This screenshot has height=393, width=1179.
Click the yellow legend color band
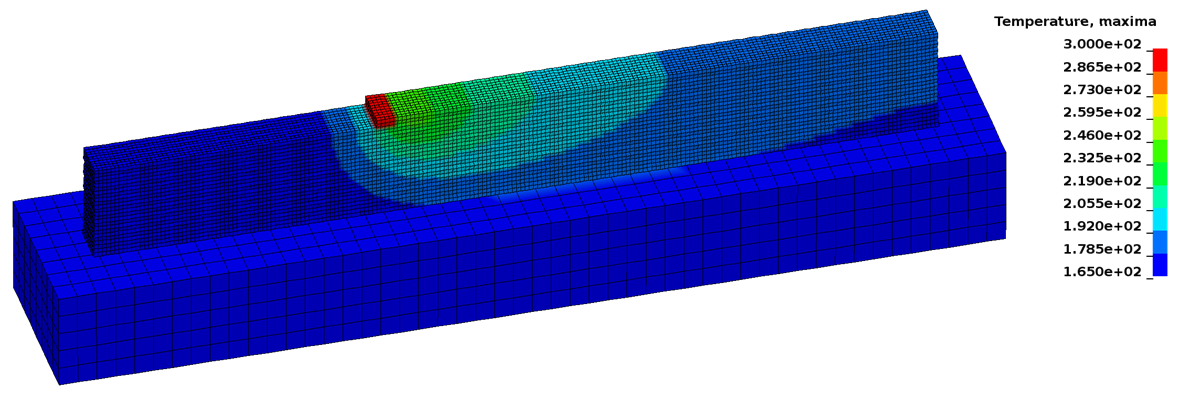1159,106
